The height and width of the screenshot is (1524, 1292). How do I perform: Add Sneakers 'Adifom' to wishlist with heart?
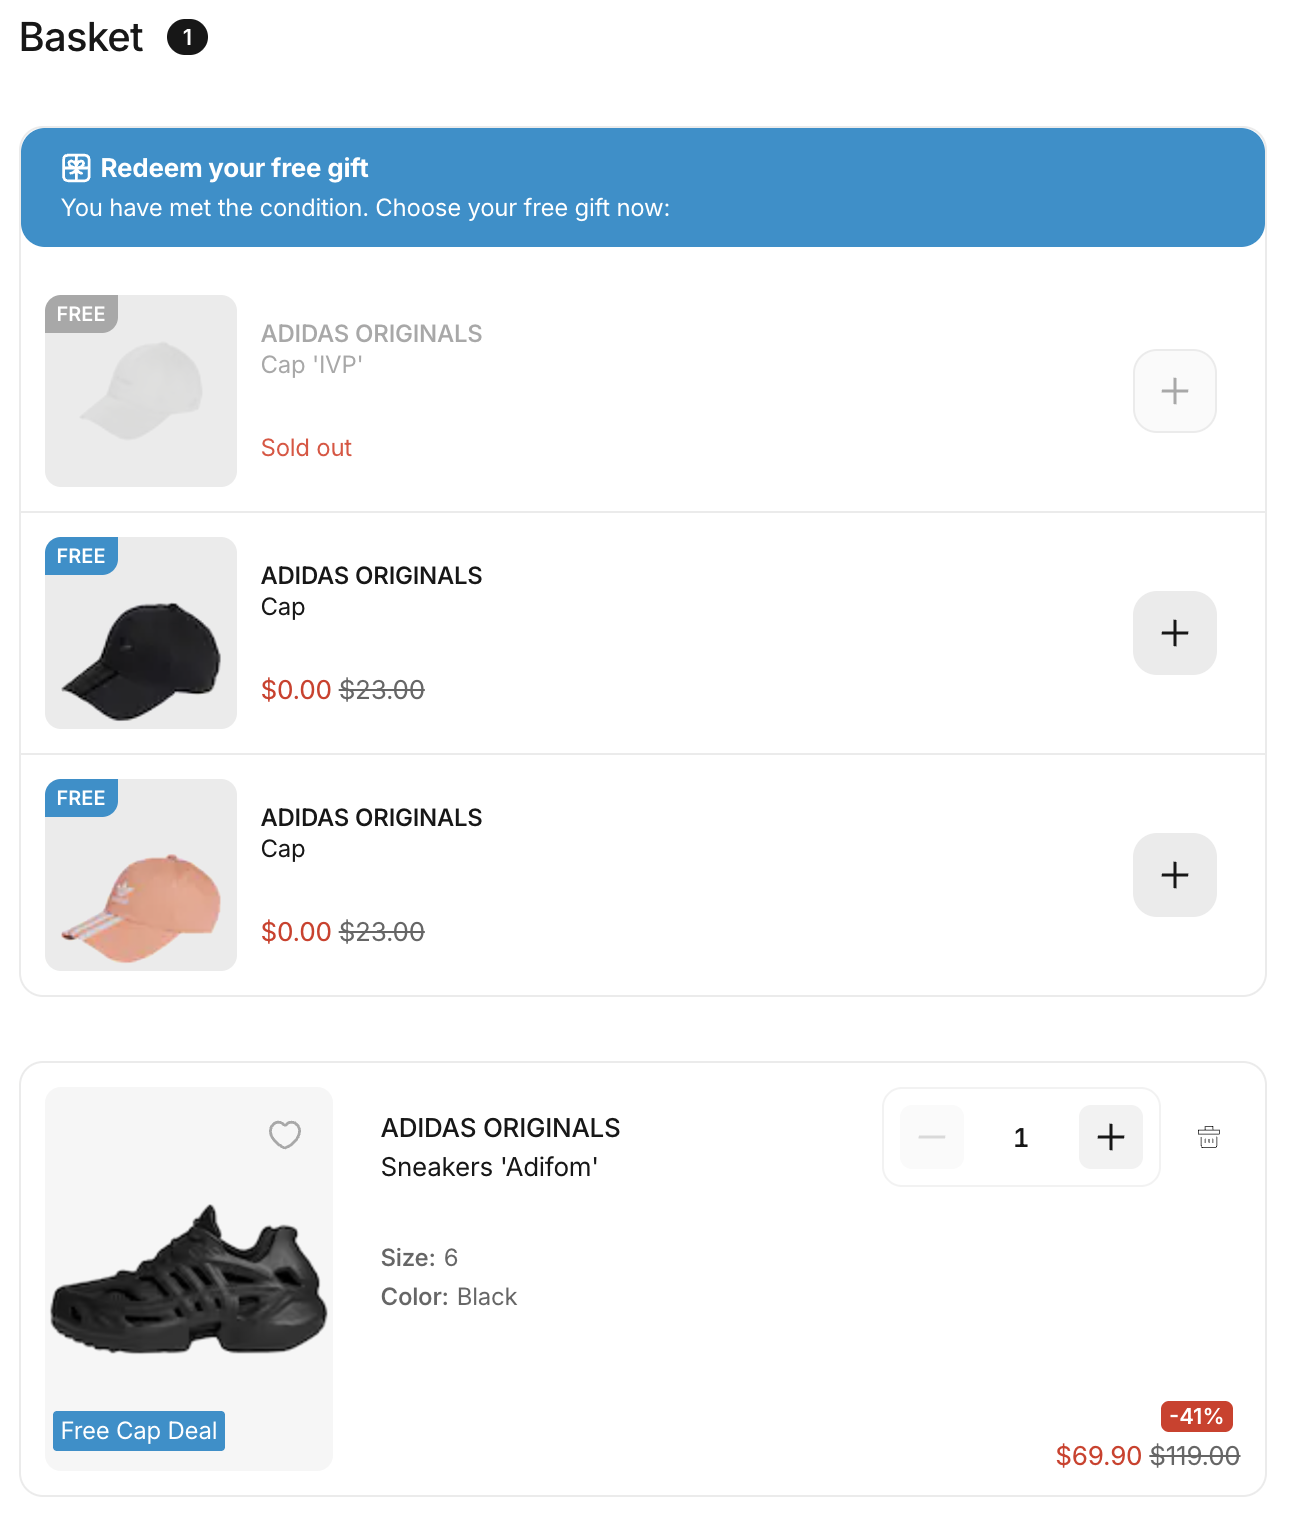coord(285,1135)
